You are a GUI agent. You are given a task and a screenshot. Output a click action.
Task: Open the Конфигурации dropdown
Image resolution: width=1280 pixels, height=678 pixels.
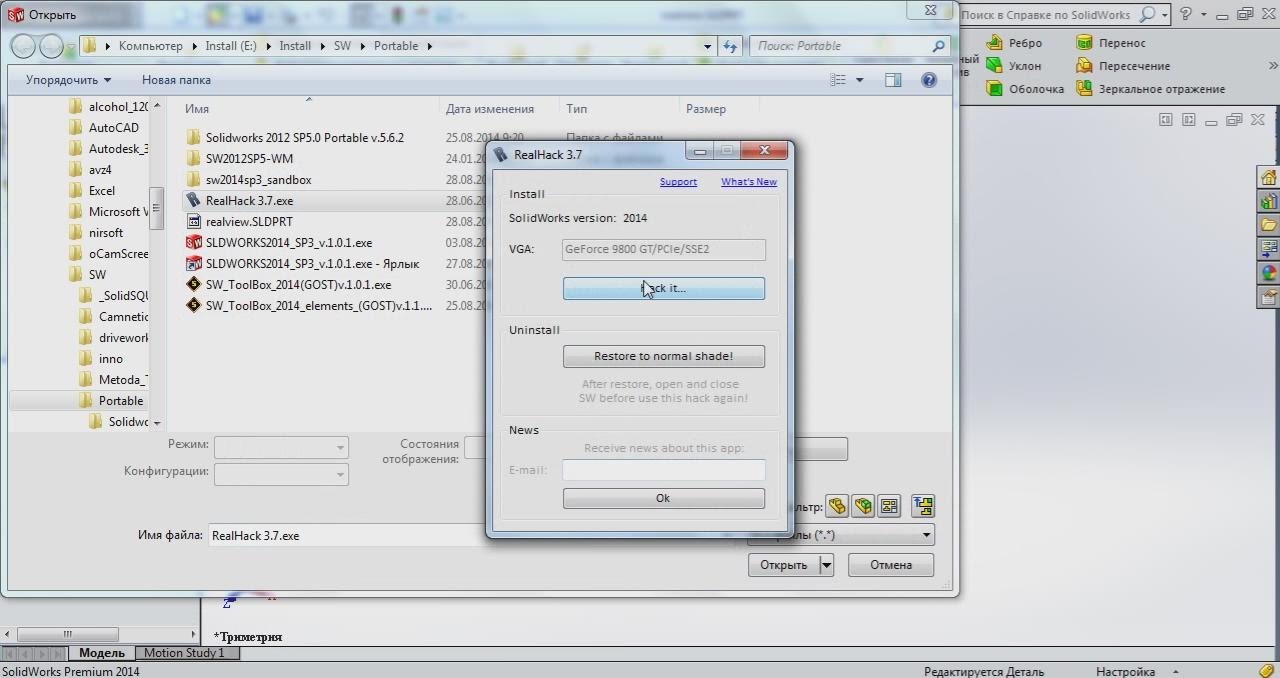click(281, 474)
